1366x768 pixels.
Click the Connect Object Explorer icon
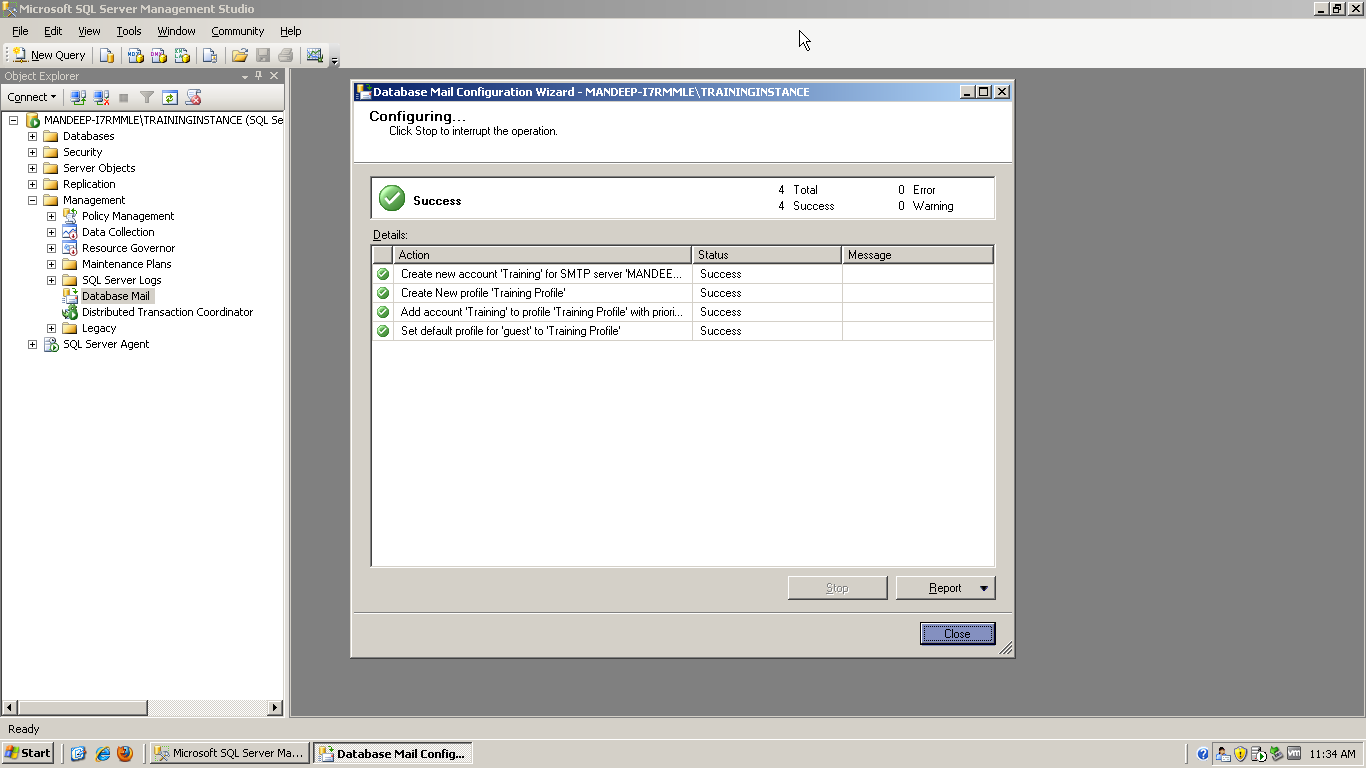coord(78,97)
